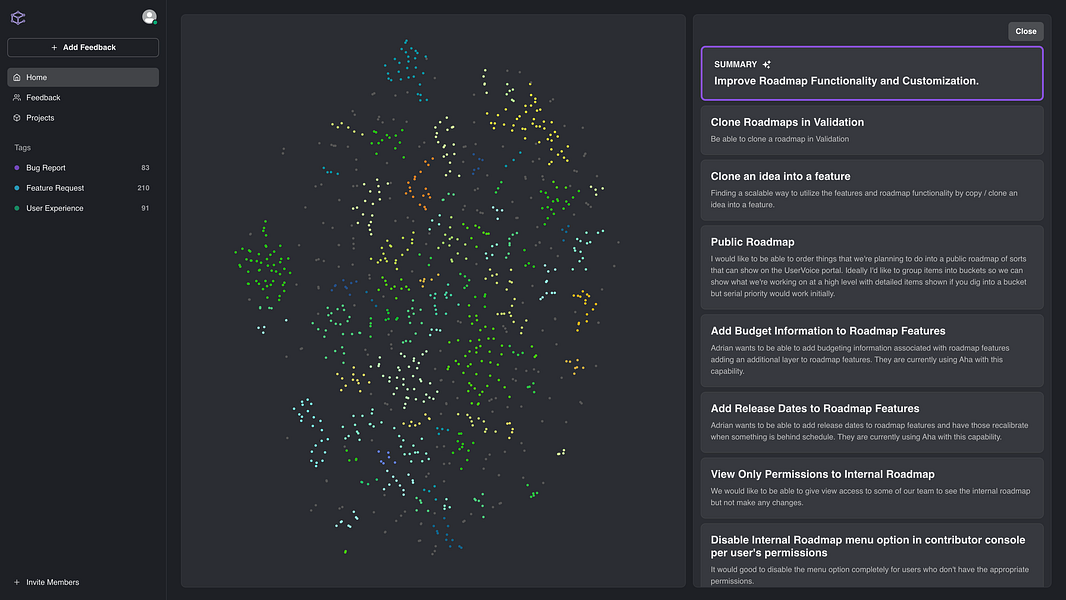This screenshot has height=600, width=1066.
Task: Click text 'Be able to clone a roadmap in Validation'
Action: click(780, 139)
